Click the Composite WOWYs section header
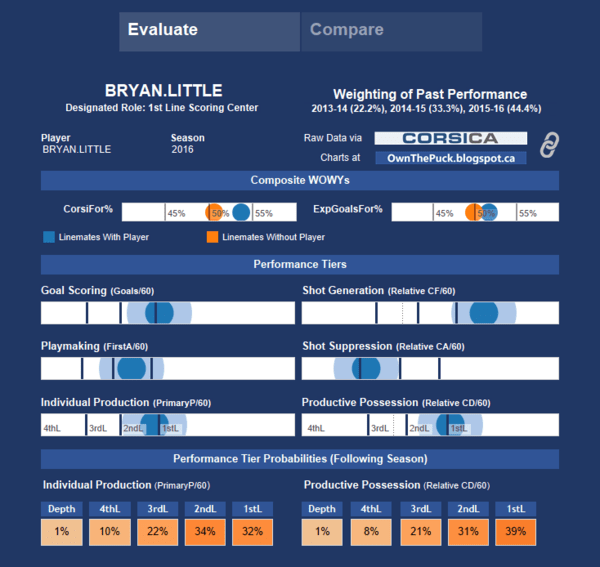Screen dimensions: 600x567 300,180
